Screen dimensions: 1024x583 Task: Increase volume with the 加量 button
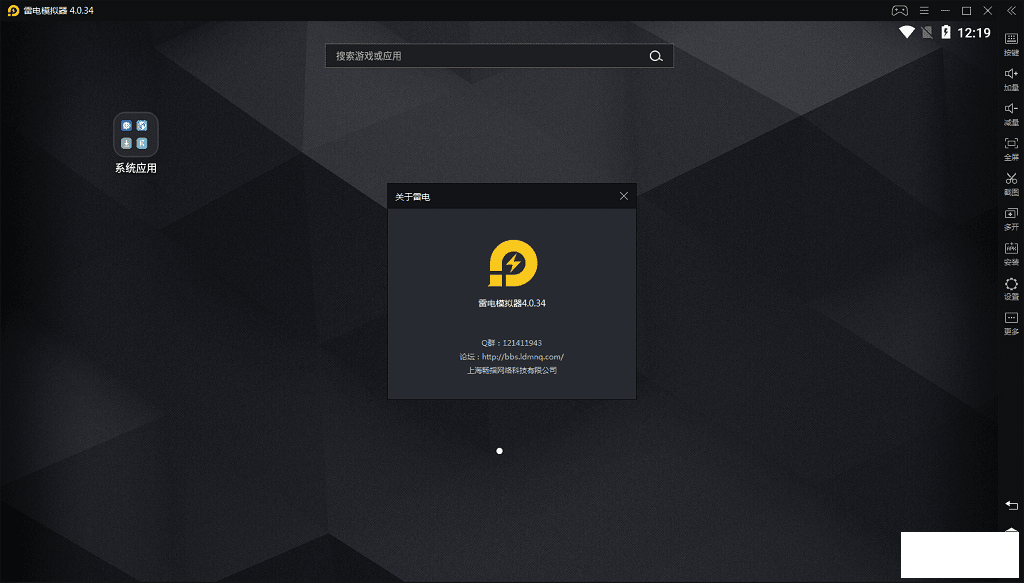[1011, 79]
